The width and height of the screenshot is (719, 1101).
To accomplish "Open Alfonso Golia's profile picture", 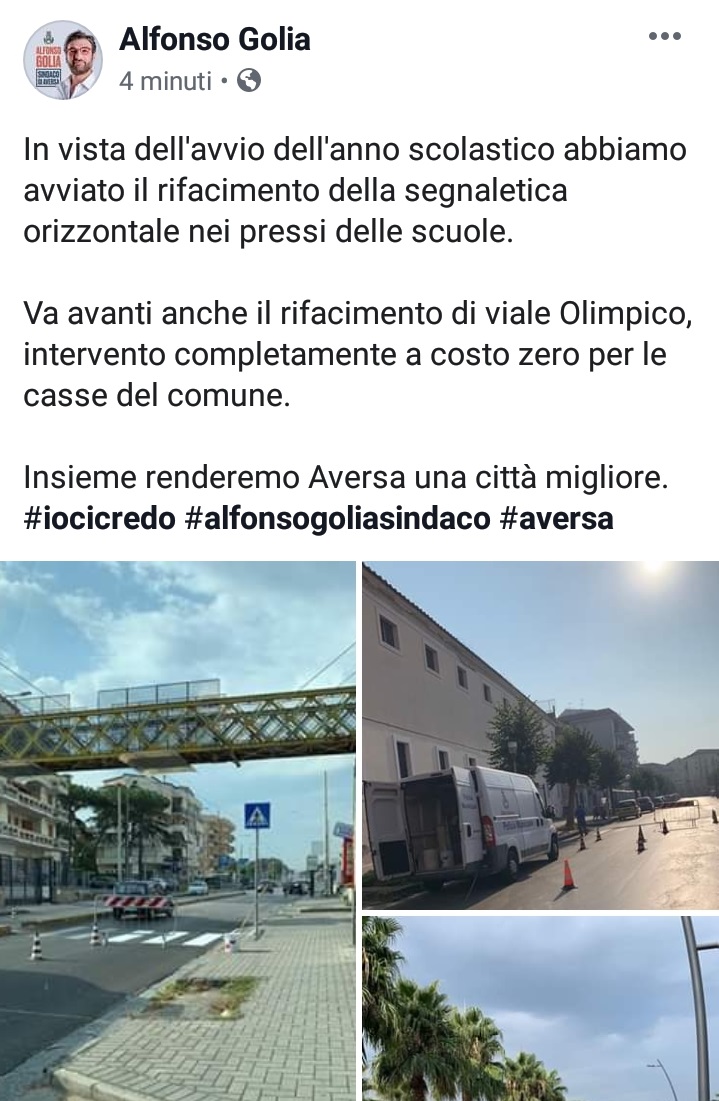I will (62, 60).
